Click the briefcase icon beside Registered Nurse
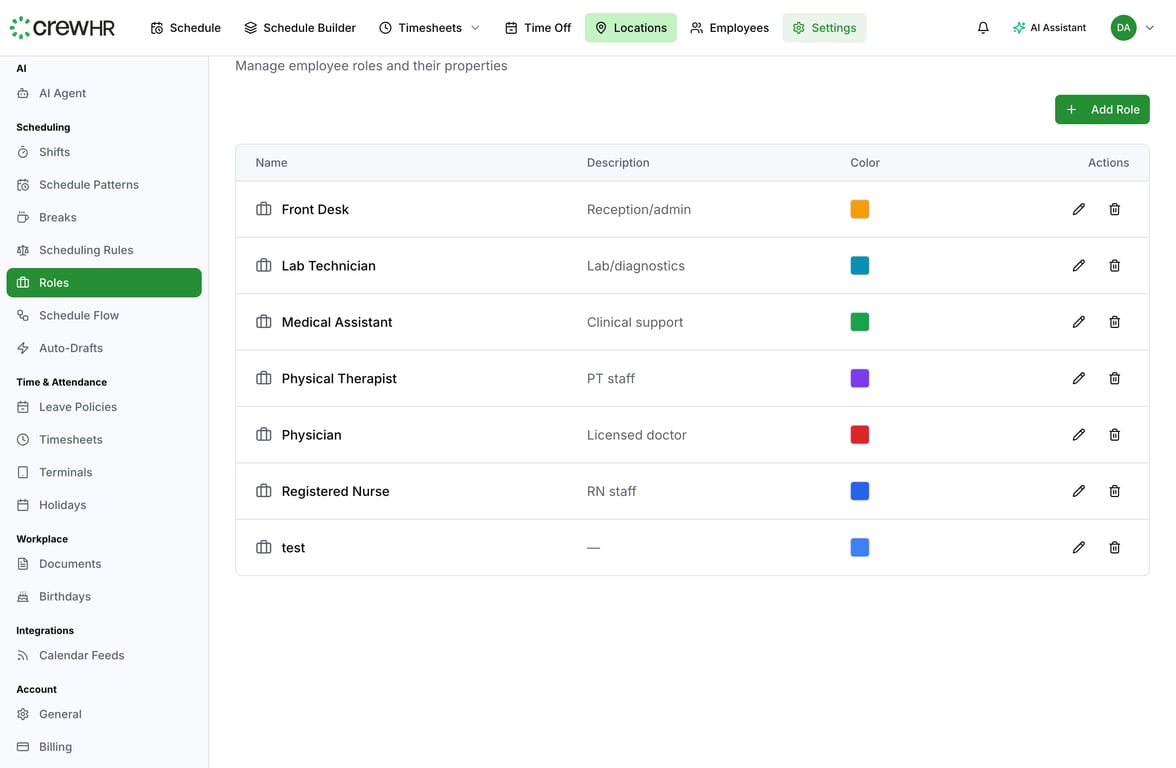The image size is (1176, 768). pyautogui.click(x=263, y=491)
